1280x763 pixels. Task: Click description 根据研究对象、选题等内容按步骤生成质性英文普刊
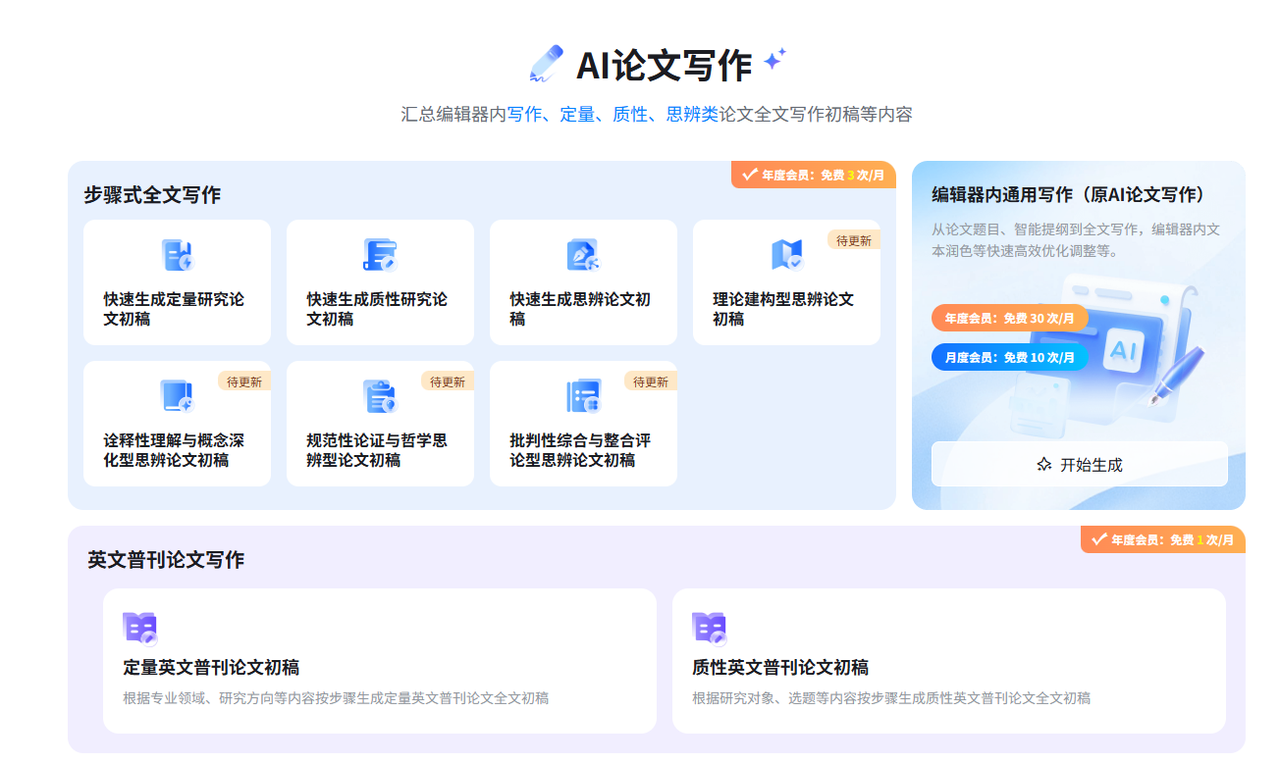(890, 698)
